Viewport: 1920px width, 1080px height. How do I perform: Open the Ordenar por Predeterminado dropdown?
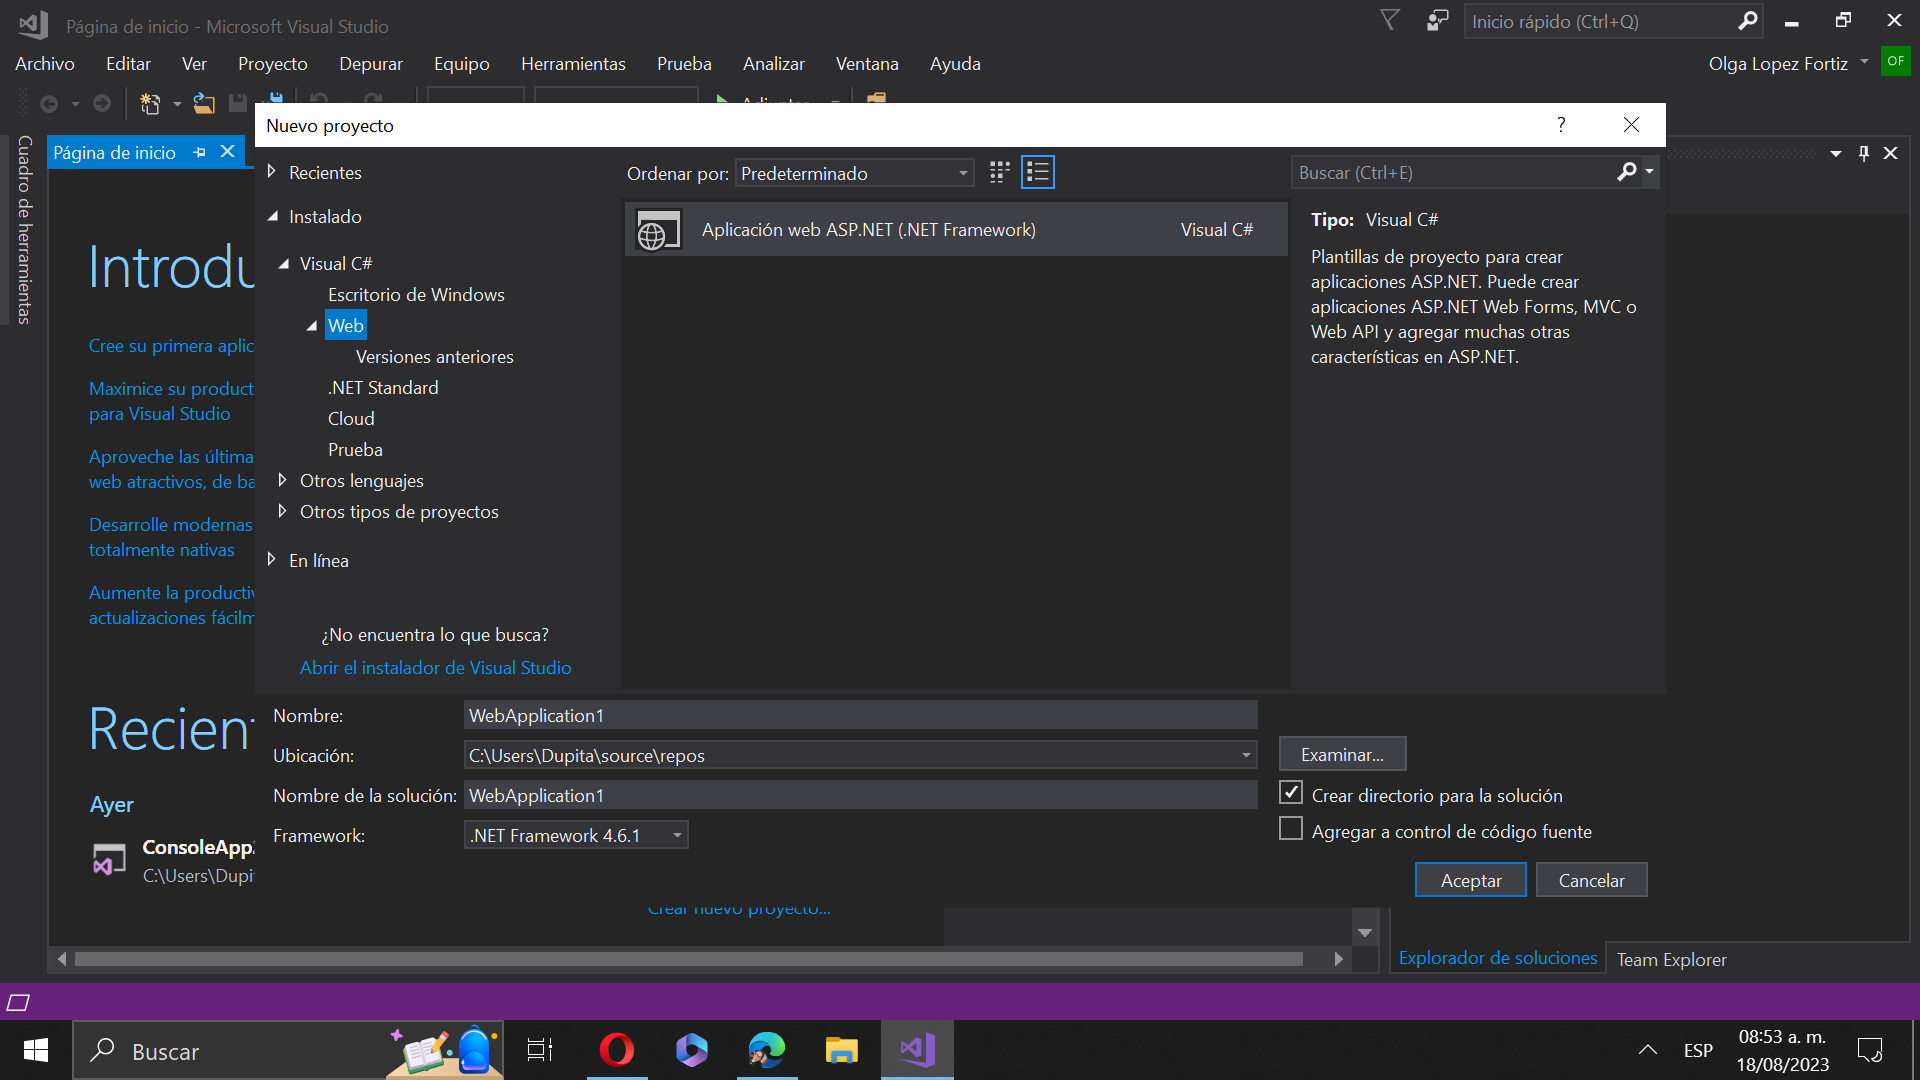855,174
